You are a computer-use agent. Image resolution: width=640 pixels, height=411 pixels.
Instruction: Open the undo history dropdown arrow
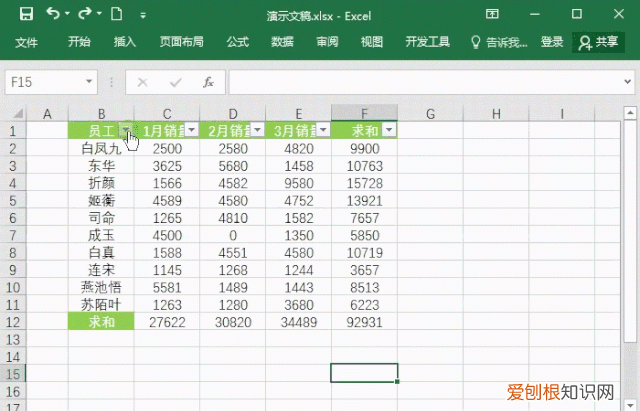(x=67, y=14)
